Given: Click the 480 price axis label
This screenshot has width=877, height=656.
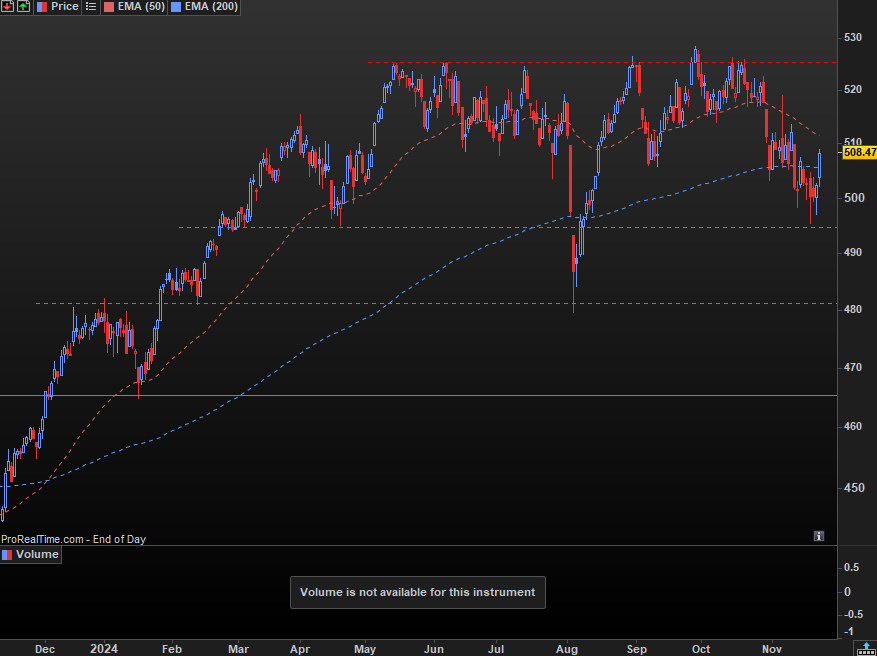Looking at the screenshot, I should click(852, 309).
